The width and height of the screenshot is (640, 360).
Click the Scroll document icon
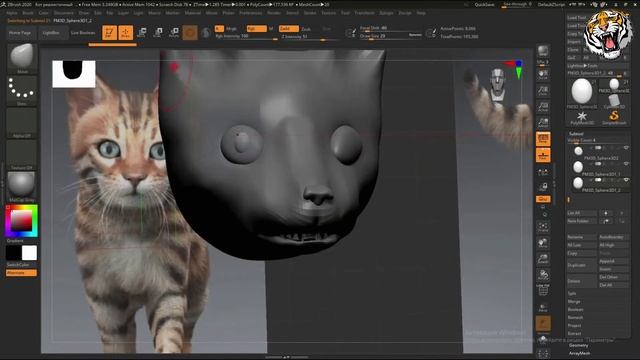tap(543, 75)
